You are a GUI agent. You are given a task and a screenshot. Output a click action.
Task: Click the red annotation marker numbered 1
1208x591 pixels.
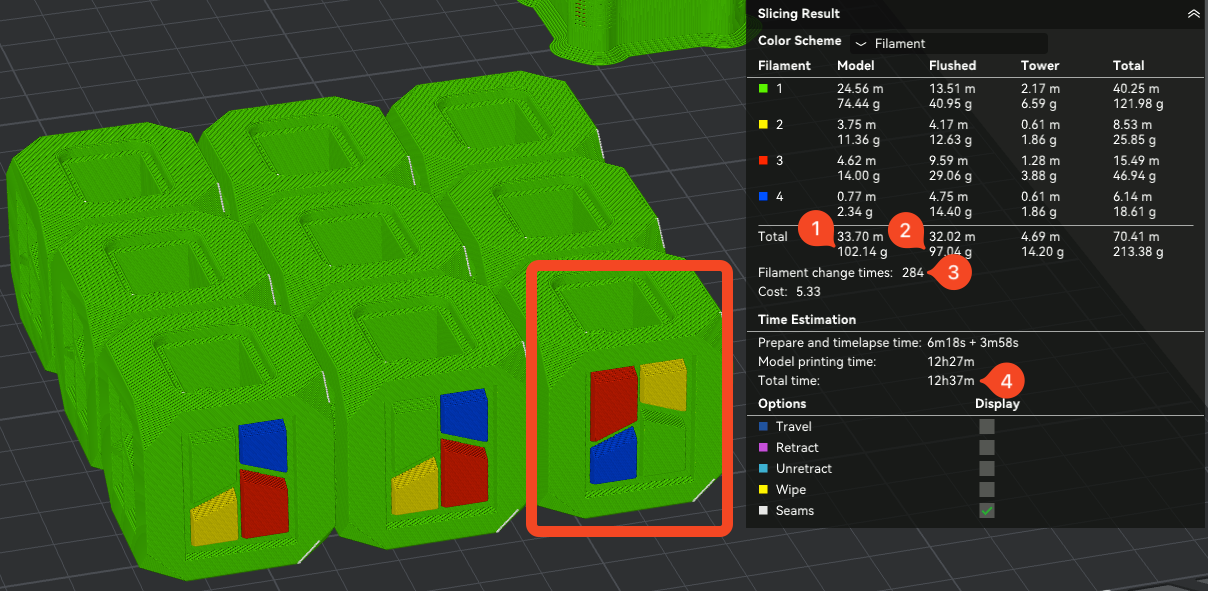tap(817, 231)
